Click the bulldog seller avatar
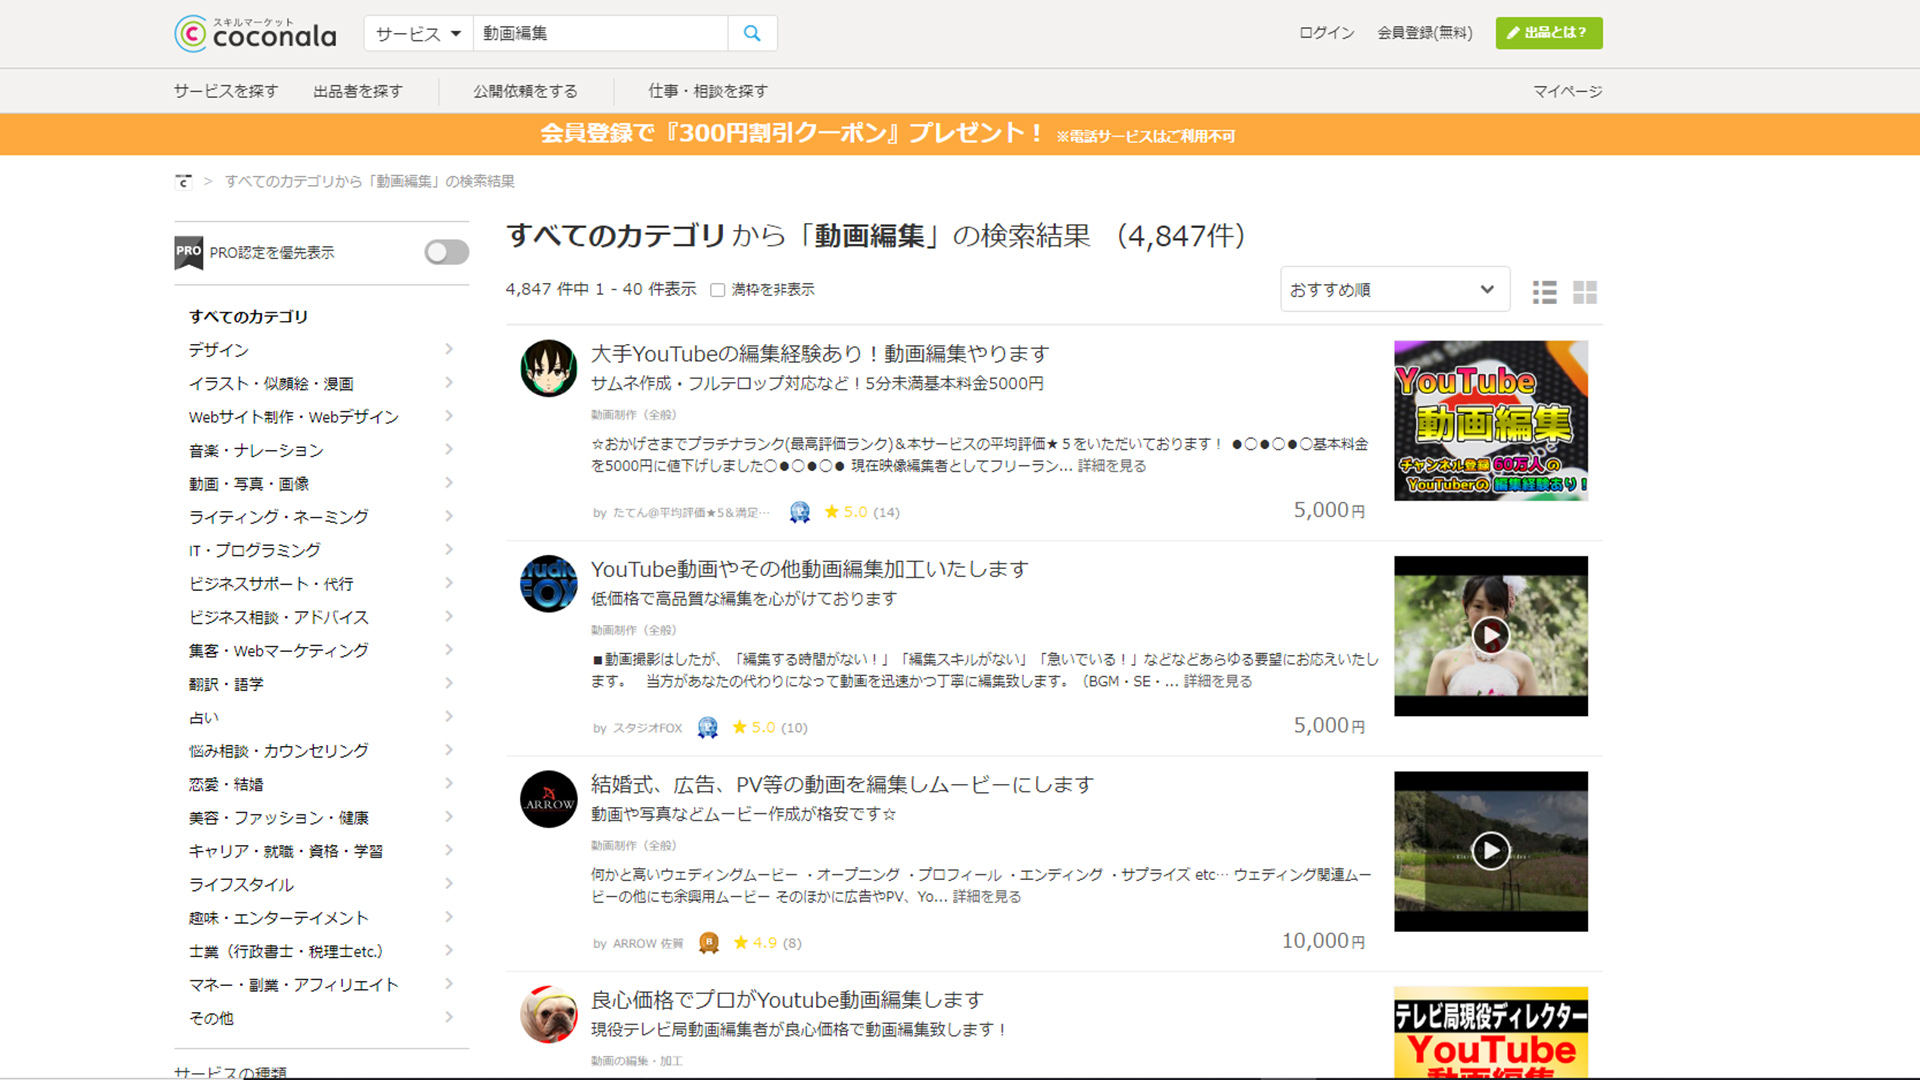1920x1080 pixels. click(548, 1015)
